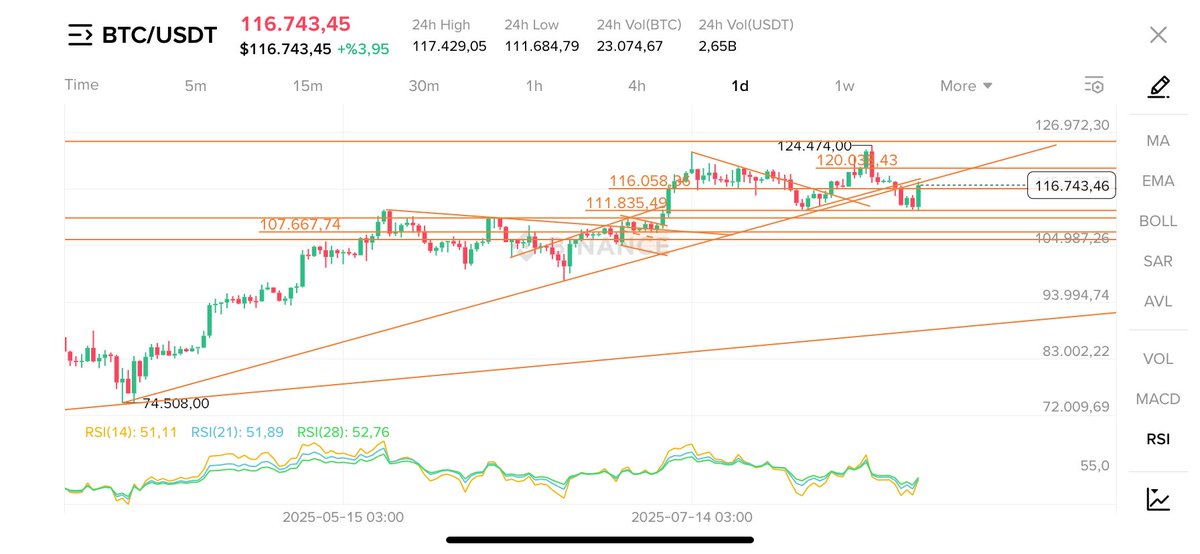1200x554 pixels.
Task: Toggle the MACD sub-indicator
Action: pyautogui.click(x=1158, y=399)
